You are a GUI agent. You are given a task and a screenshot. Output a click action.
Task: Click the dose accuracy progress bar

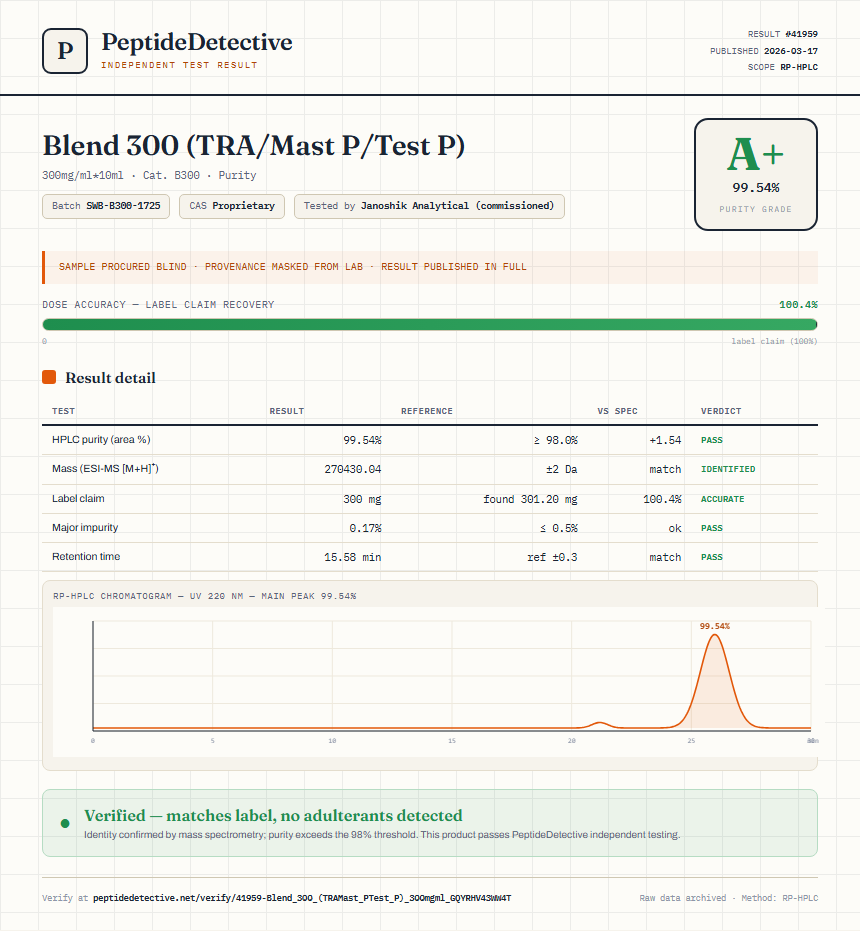(x=429, y=324)
